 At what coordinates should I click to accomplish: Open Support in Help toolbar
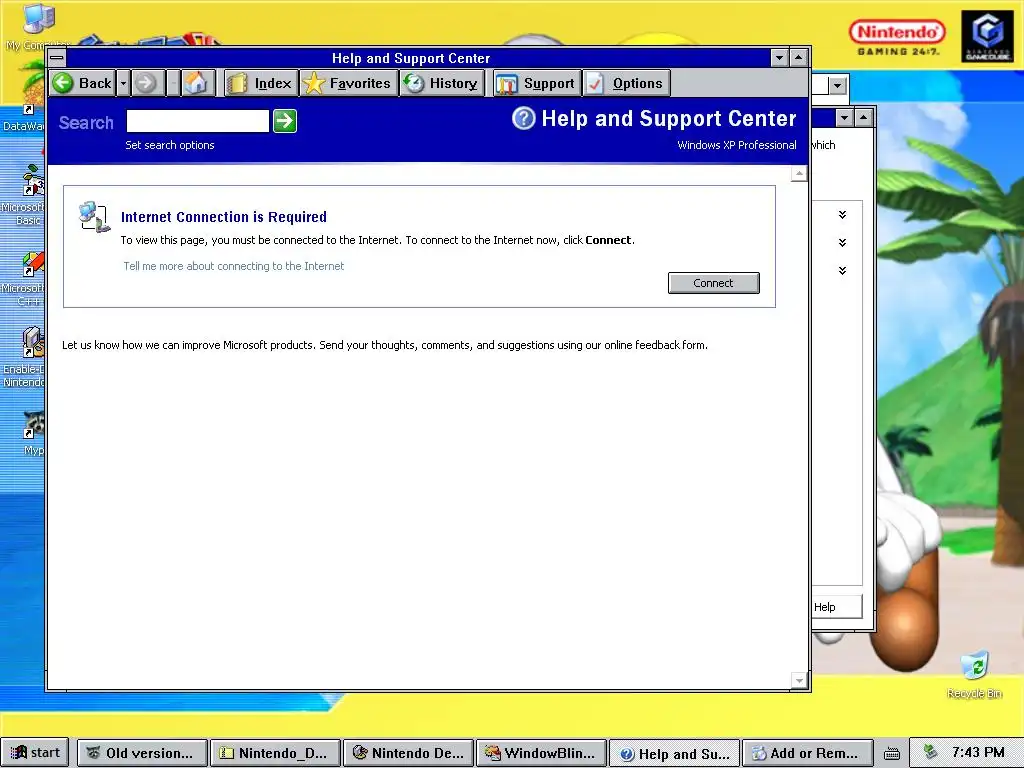537,83
